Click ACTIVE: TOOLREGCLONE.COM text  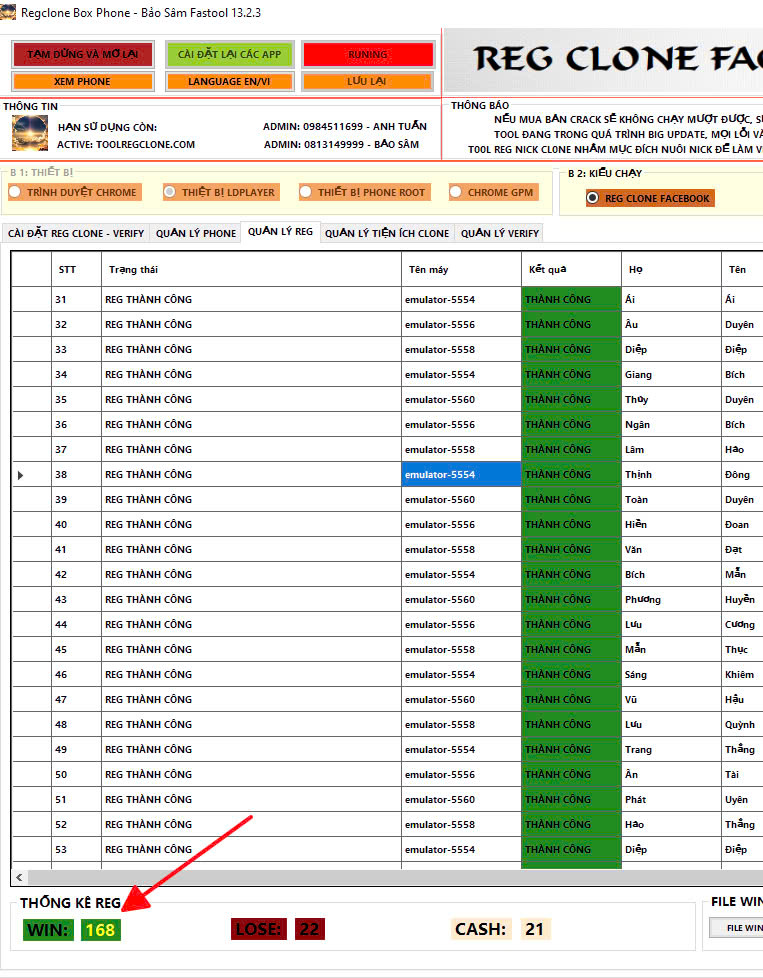126,144
